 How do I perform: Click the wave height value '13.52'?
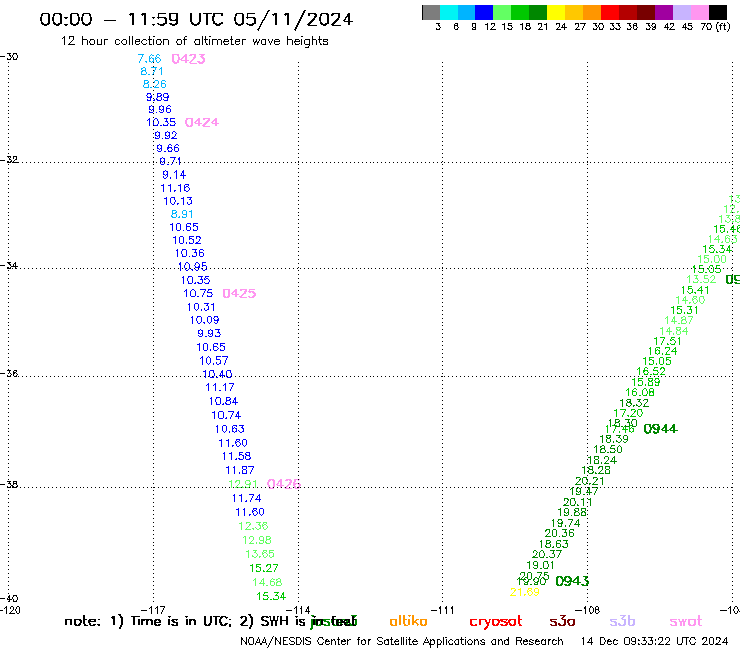point(701,280)
